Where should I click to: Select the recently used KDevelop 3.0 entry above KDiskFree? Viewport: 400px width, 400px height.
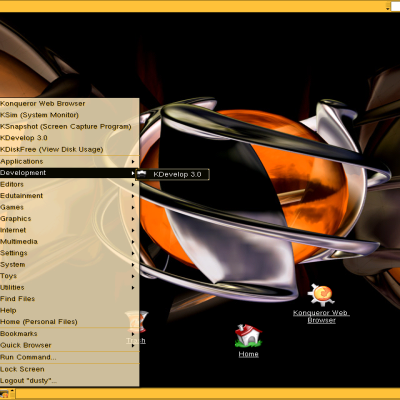pos(69,138)
